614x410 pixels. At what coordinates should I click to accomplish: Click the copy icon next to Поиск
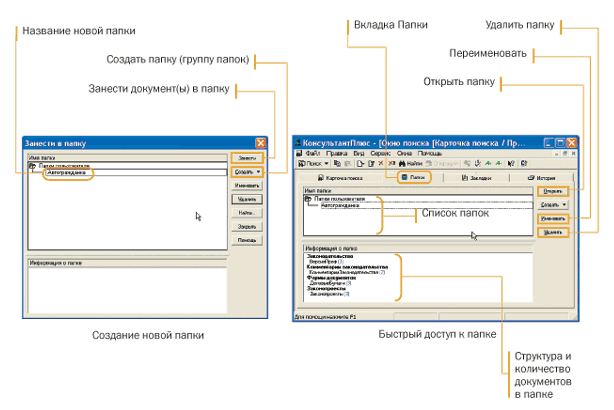[x=338, y=163]
